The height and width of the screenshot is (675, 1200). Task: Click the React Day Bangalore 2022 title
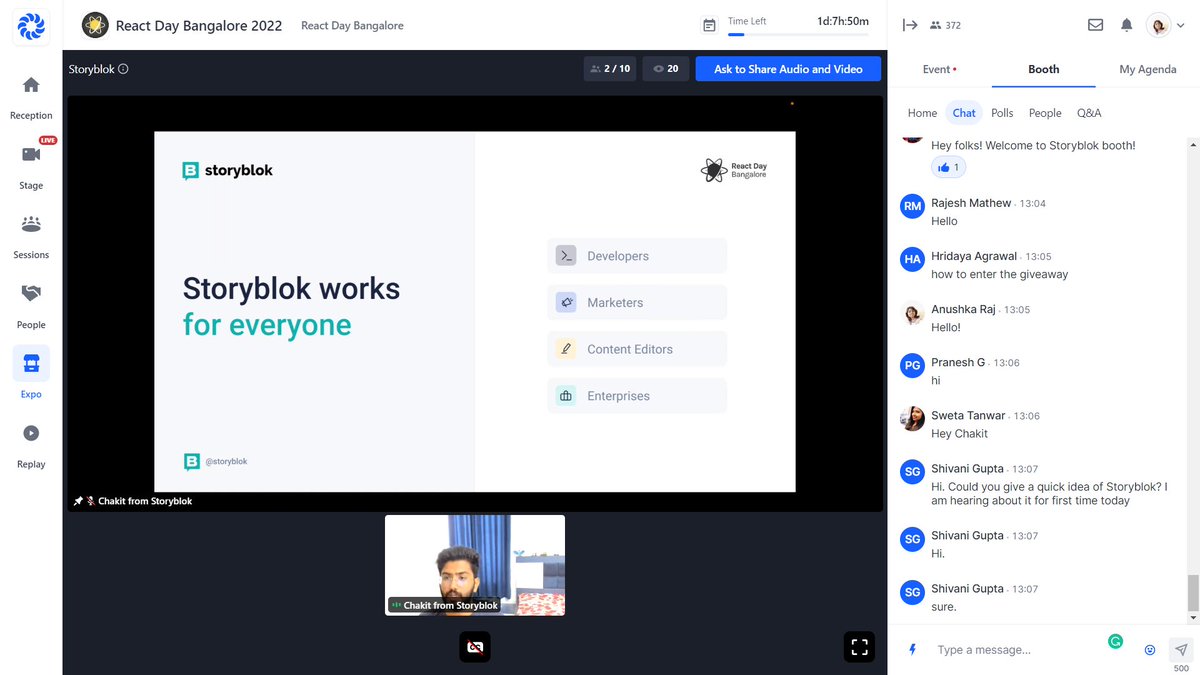[x=199, y=26]
